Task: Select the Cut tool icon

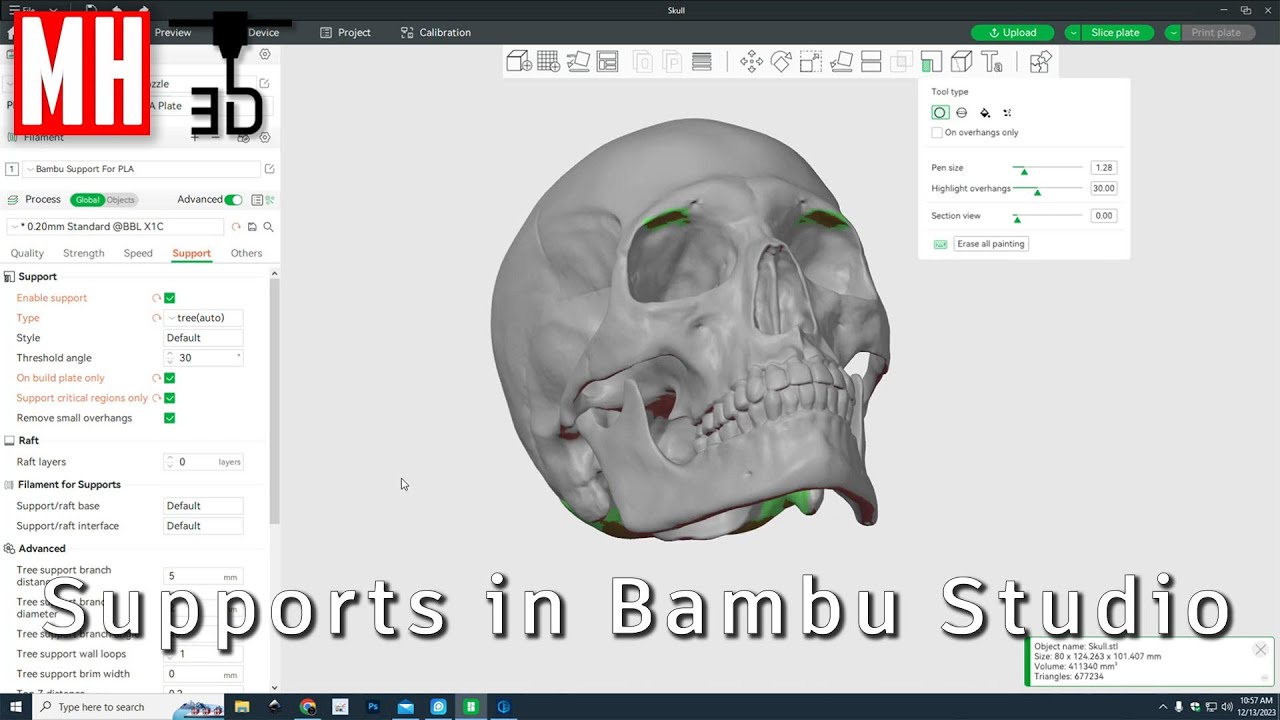Action: (x=871, y=62)
